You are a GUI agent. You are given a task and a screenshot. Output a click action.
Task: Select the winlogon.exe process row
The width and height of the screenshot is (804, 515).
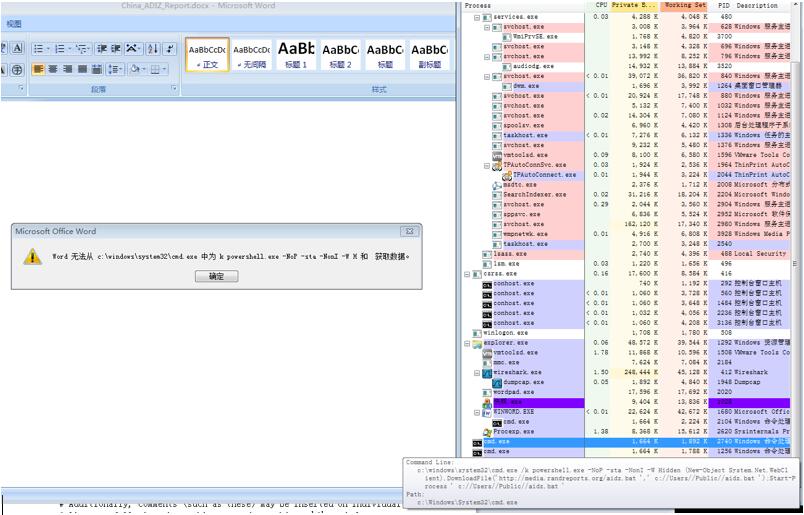pyautogui.click(x=630, y=333)
